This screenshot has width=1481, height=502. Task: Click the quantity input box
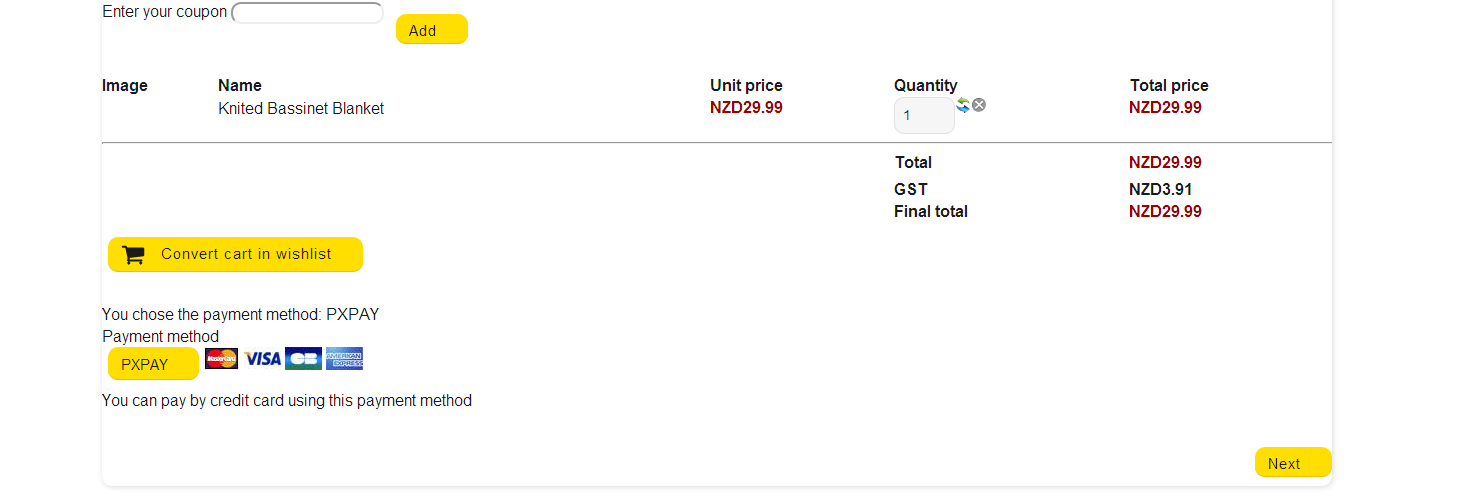pos(923,116)
